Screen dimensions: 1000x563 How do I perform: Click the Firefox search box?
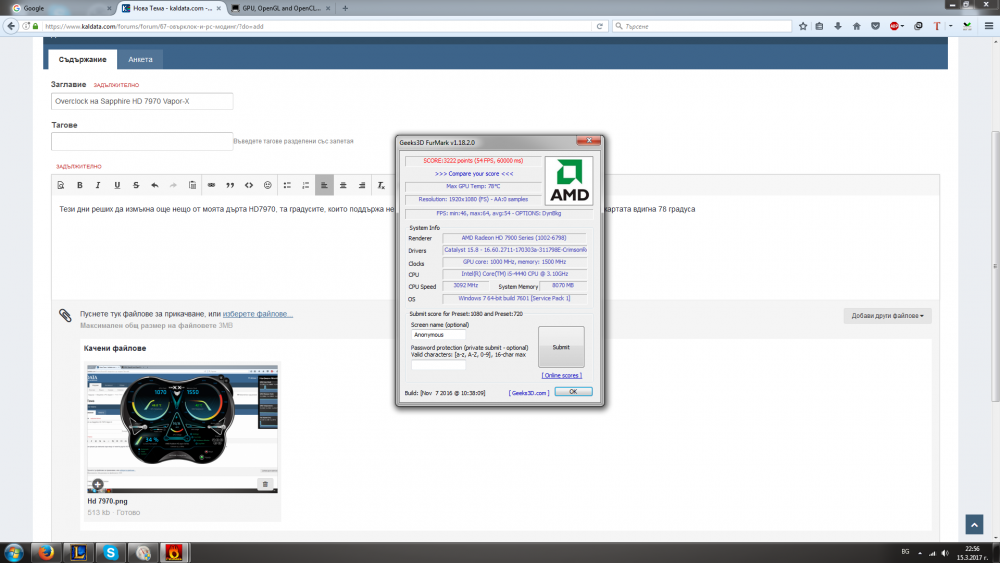[702, 26]
